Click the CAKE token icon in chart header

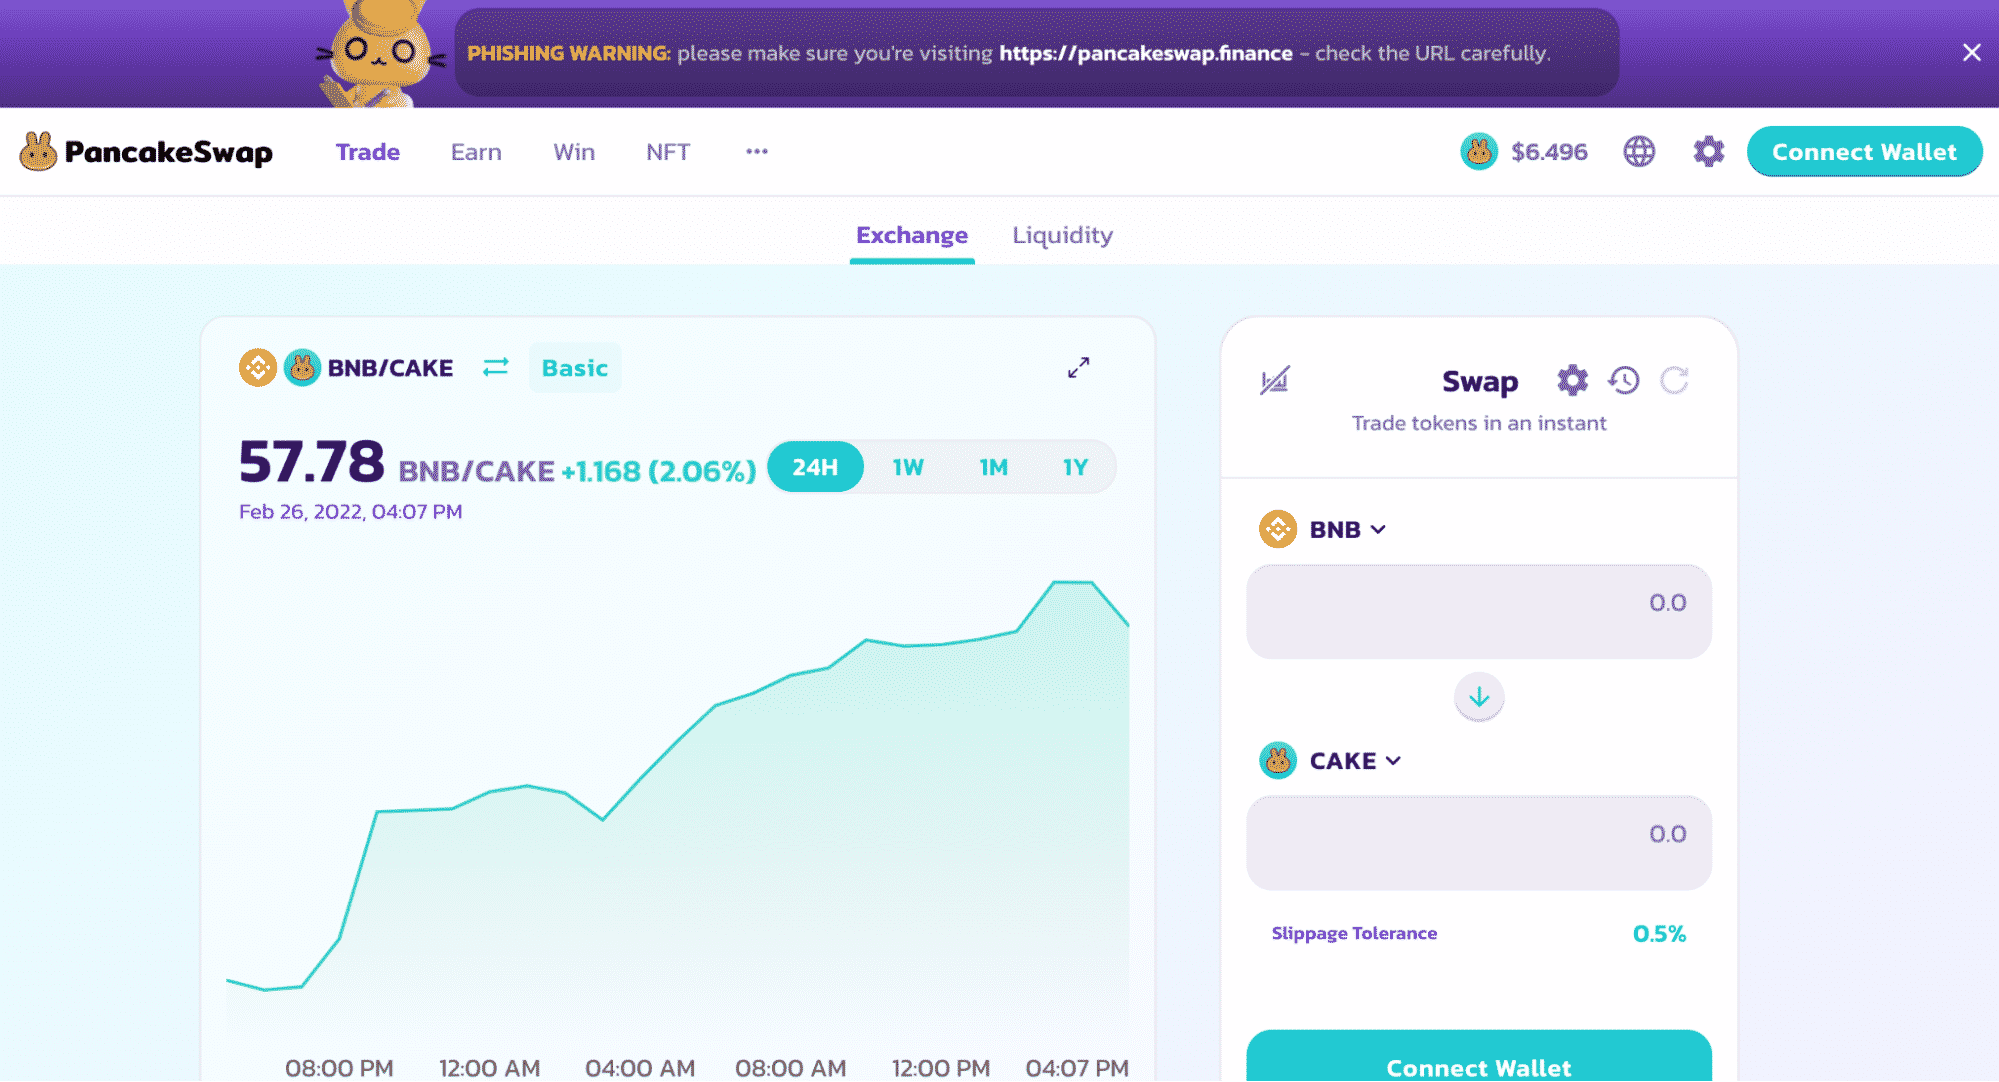(x=302, y=368)
